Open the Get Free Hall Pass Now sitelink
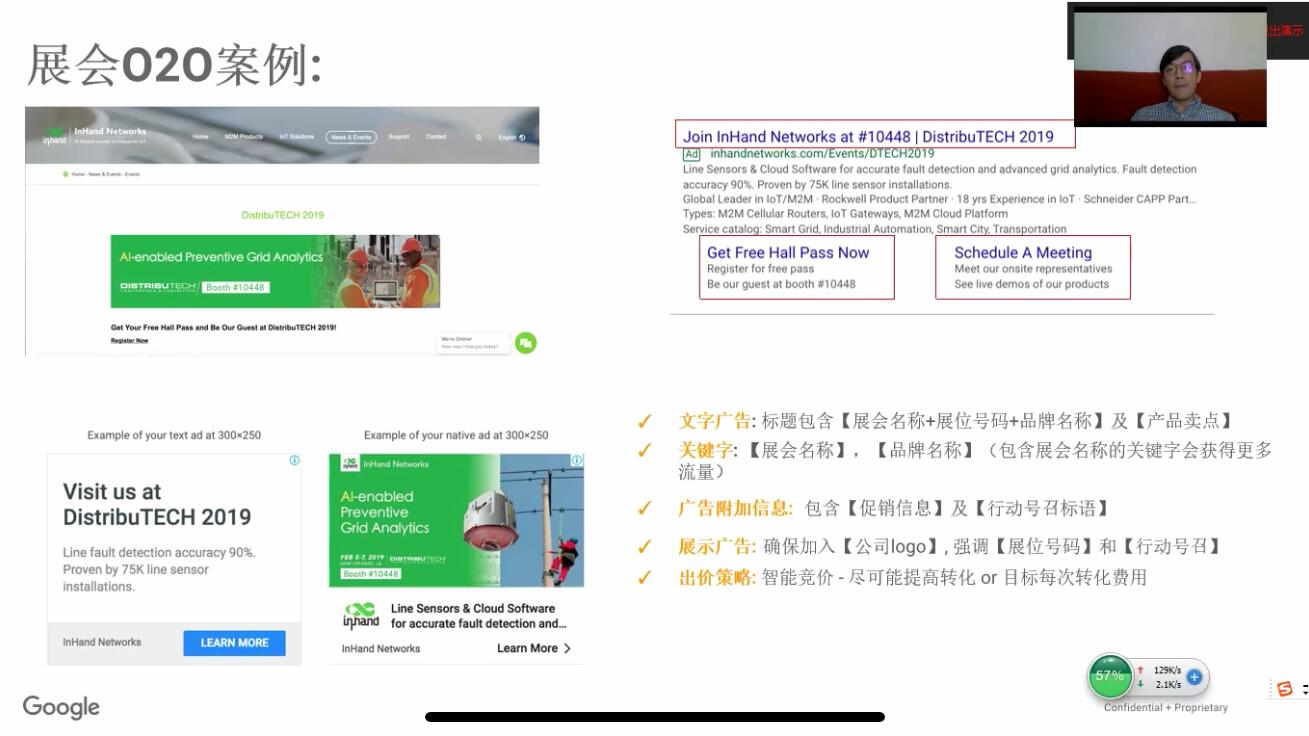Viewport: 1309px width, 736px height. pos(788,253)
